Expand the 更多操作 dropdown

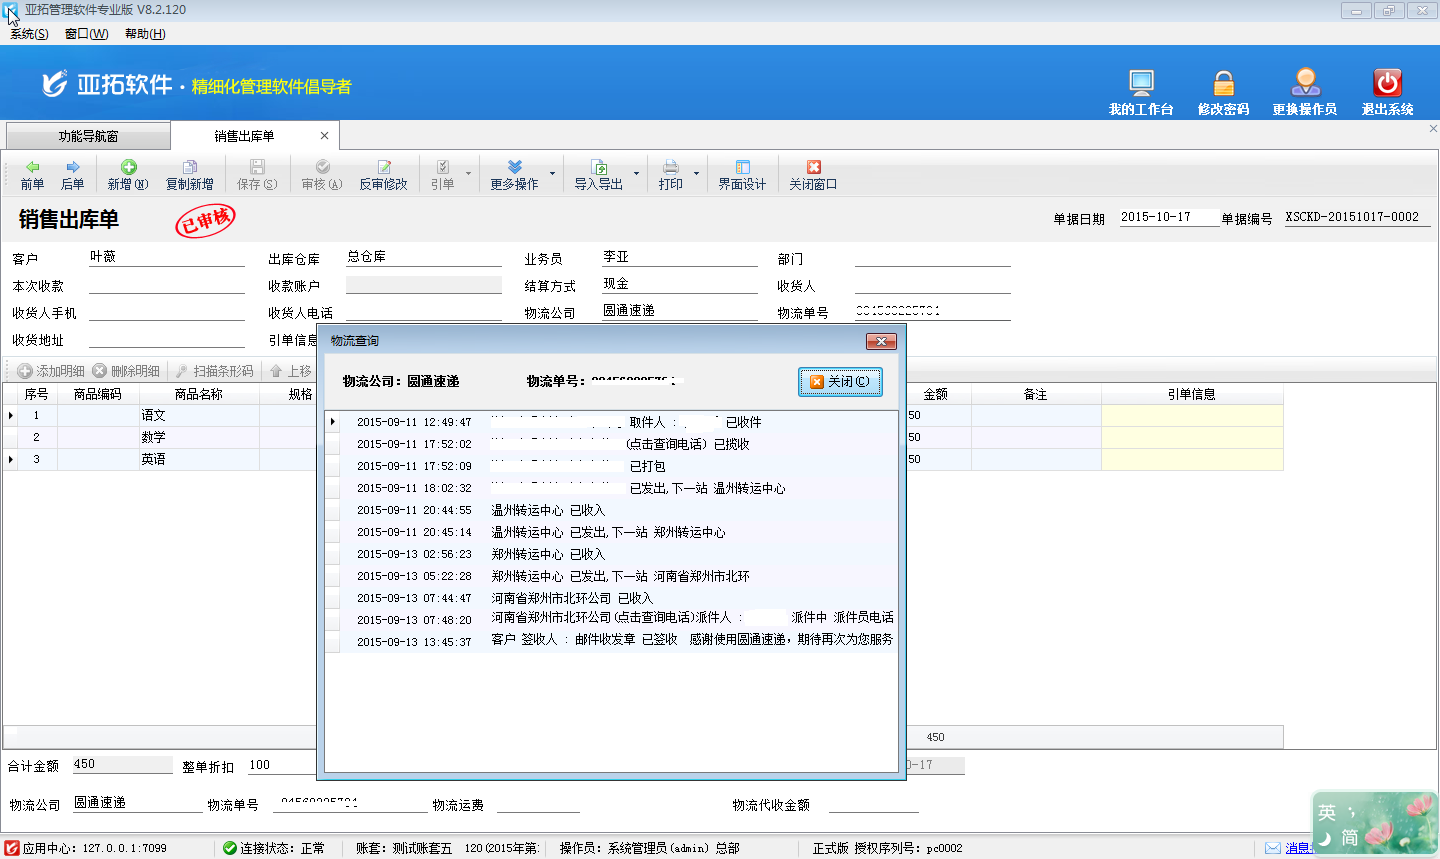[552, 174]
